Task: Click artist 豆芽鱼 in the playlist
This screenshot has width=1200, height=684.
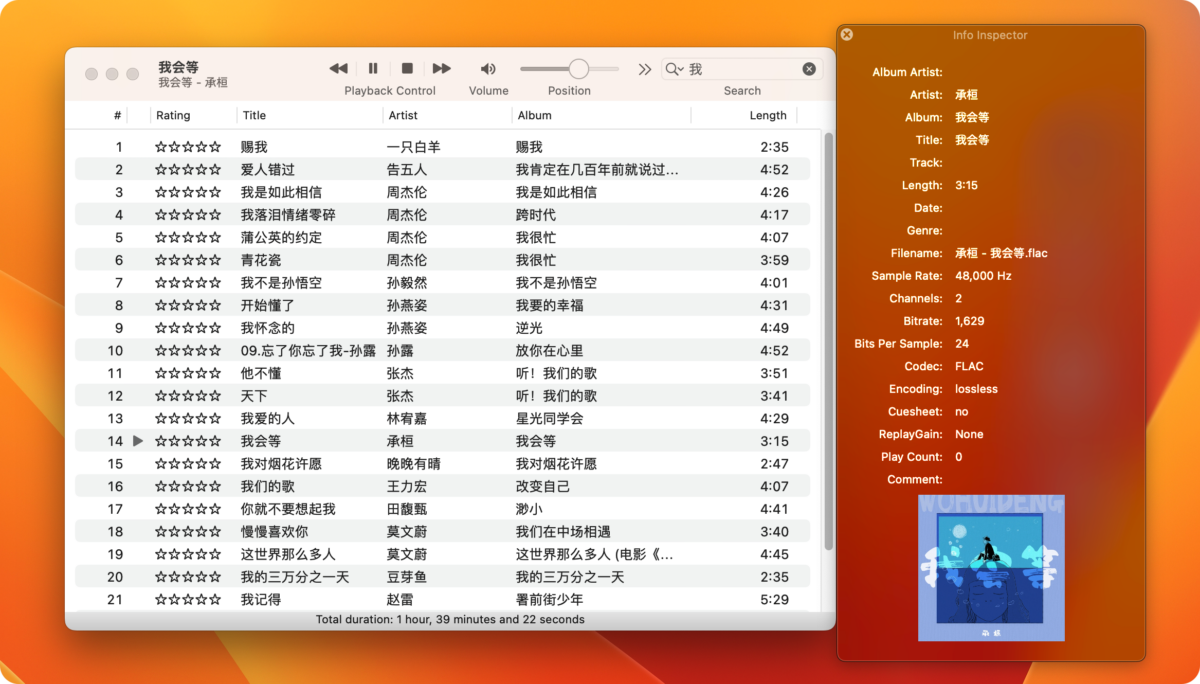Action: (407, 577)
